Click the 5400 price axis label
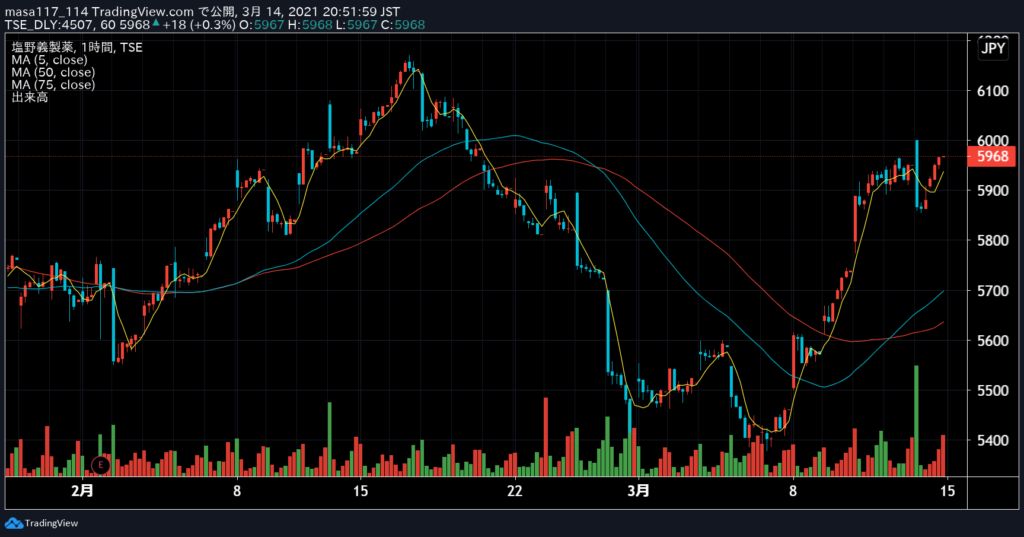1024x537 pixels. 993,440
